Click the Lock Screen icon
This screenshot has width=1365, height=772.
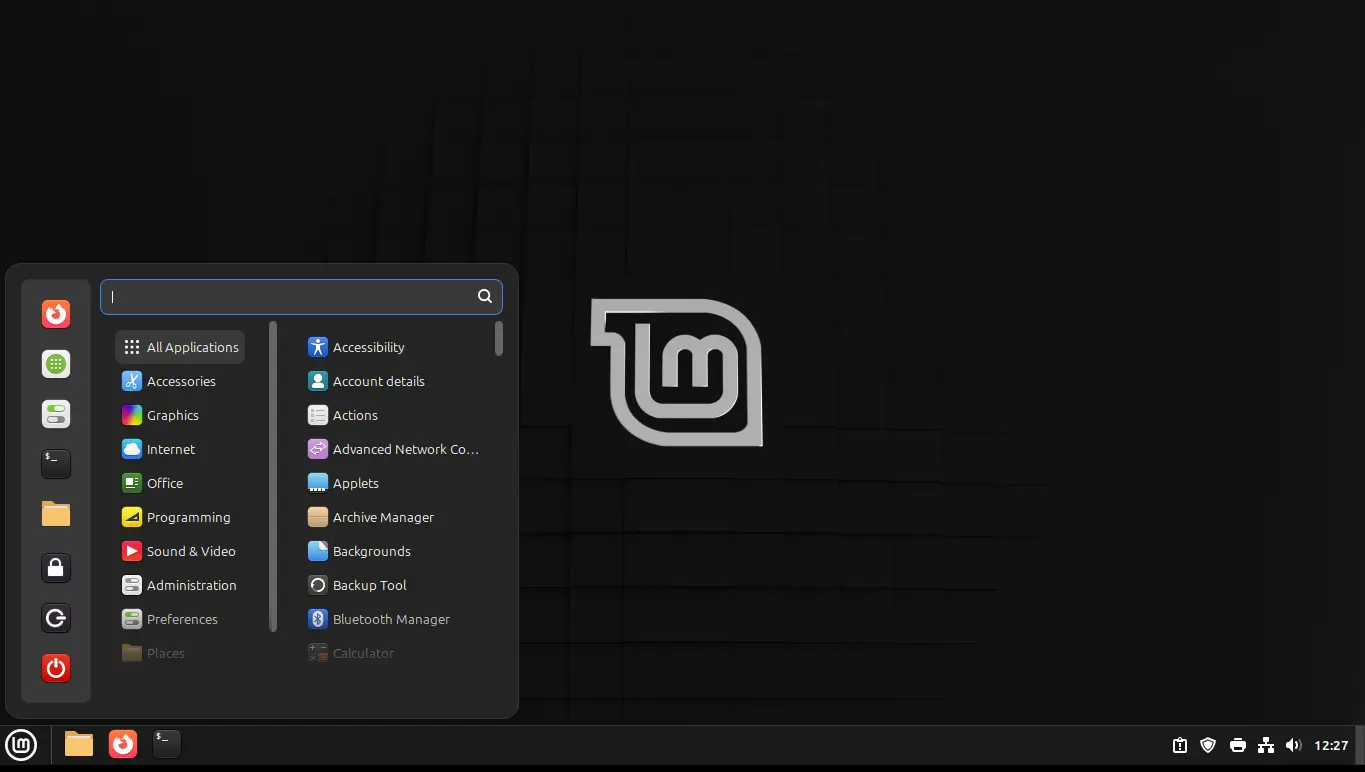[56, 568]
